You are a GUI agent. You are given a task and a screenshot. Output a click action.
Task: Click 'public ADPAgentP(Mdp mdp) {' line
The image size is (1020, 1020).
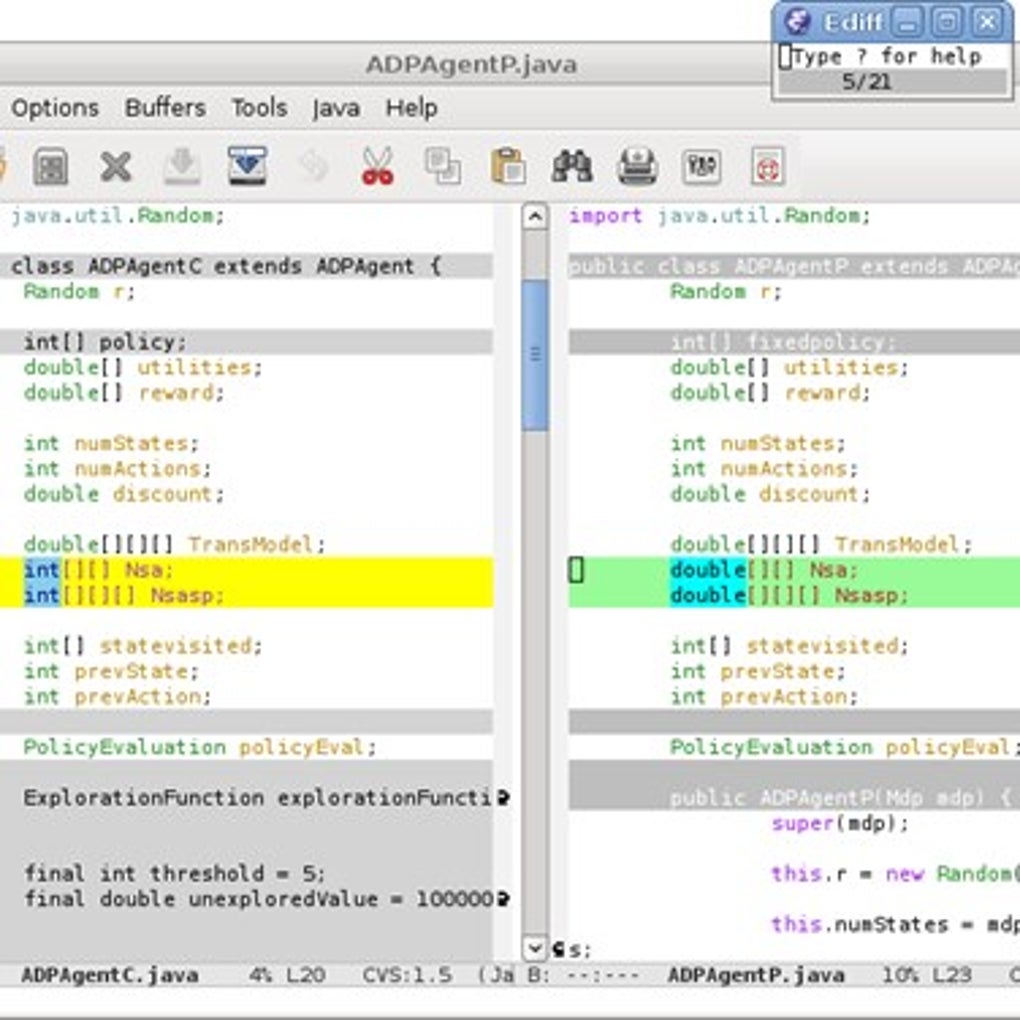841,798
